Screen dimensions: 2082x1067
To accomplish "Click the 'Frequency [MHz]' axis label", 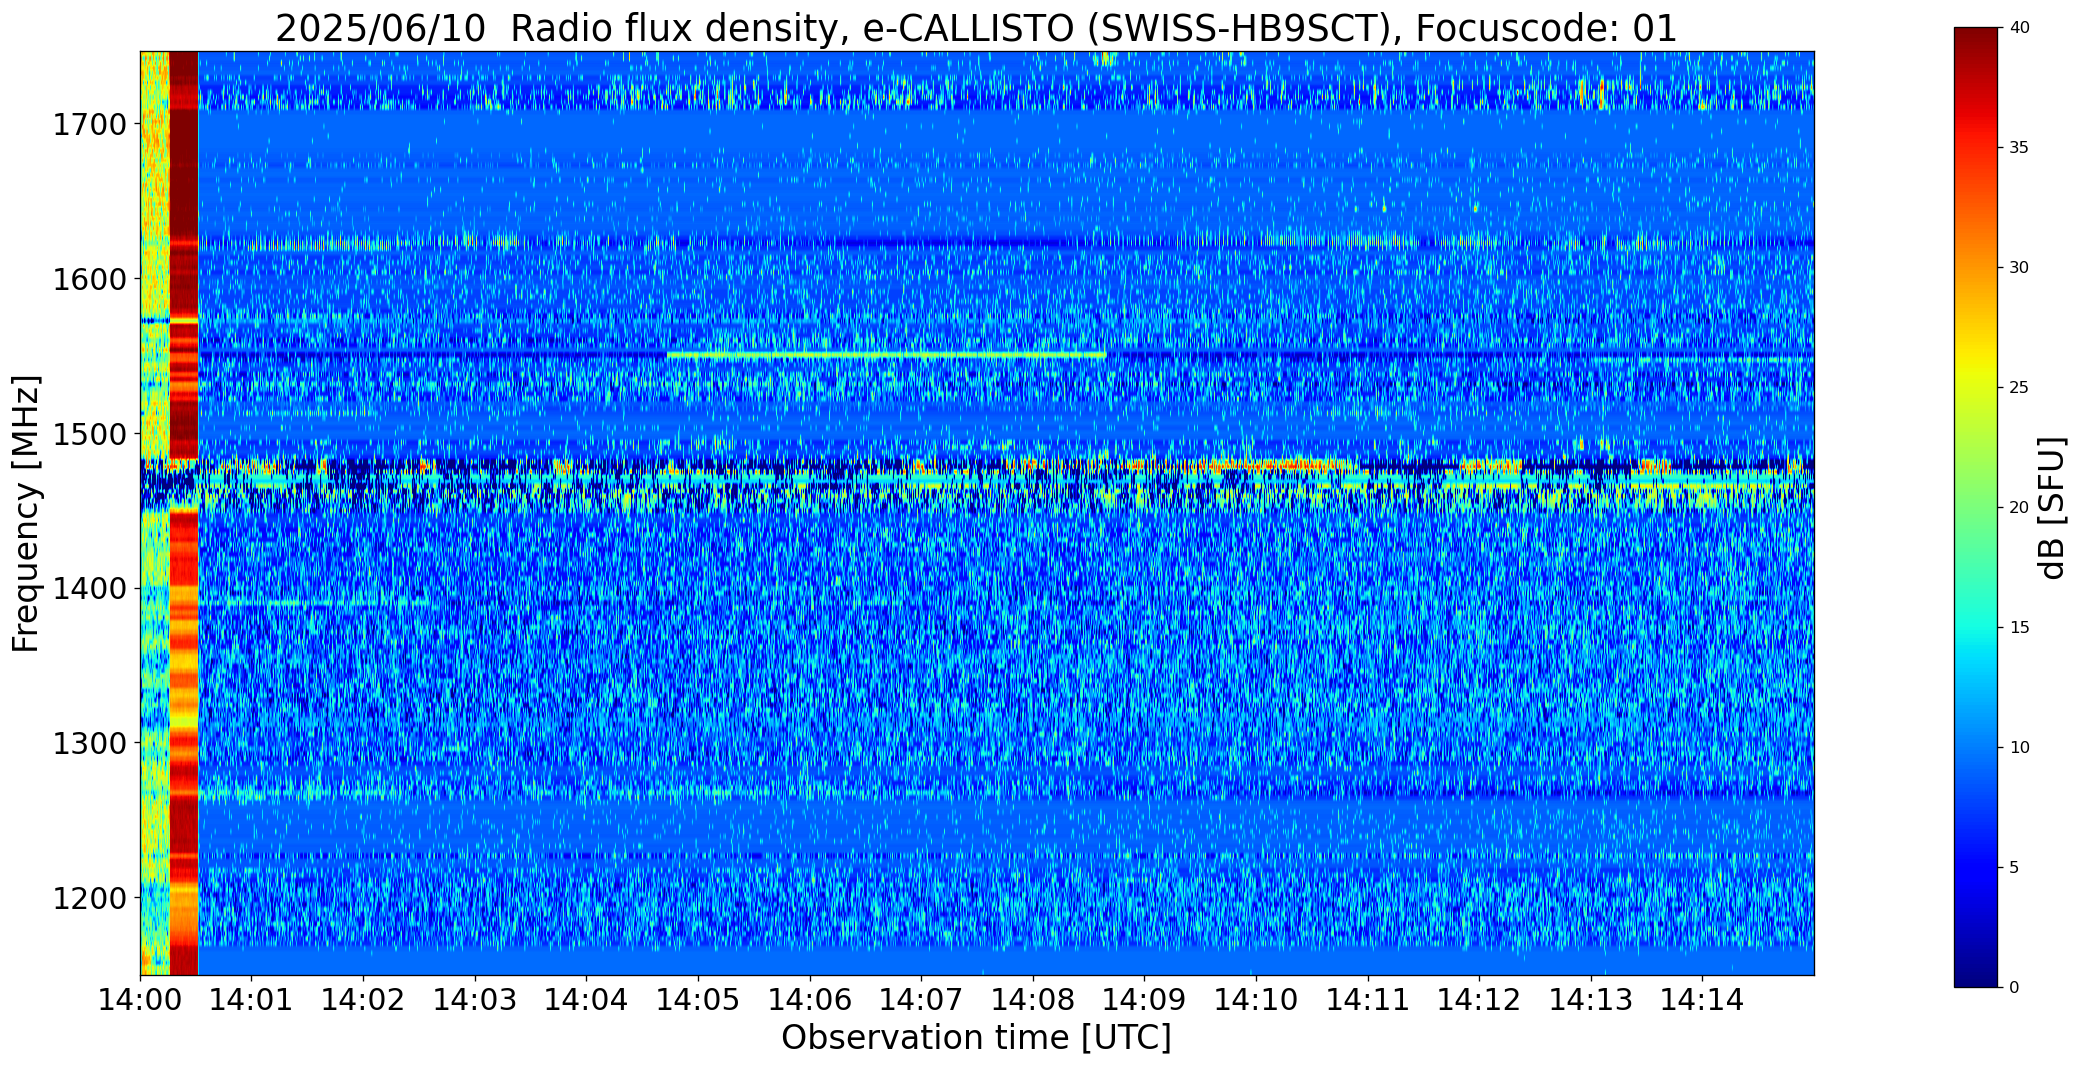I will [x=26, y=513].
